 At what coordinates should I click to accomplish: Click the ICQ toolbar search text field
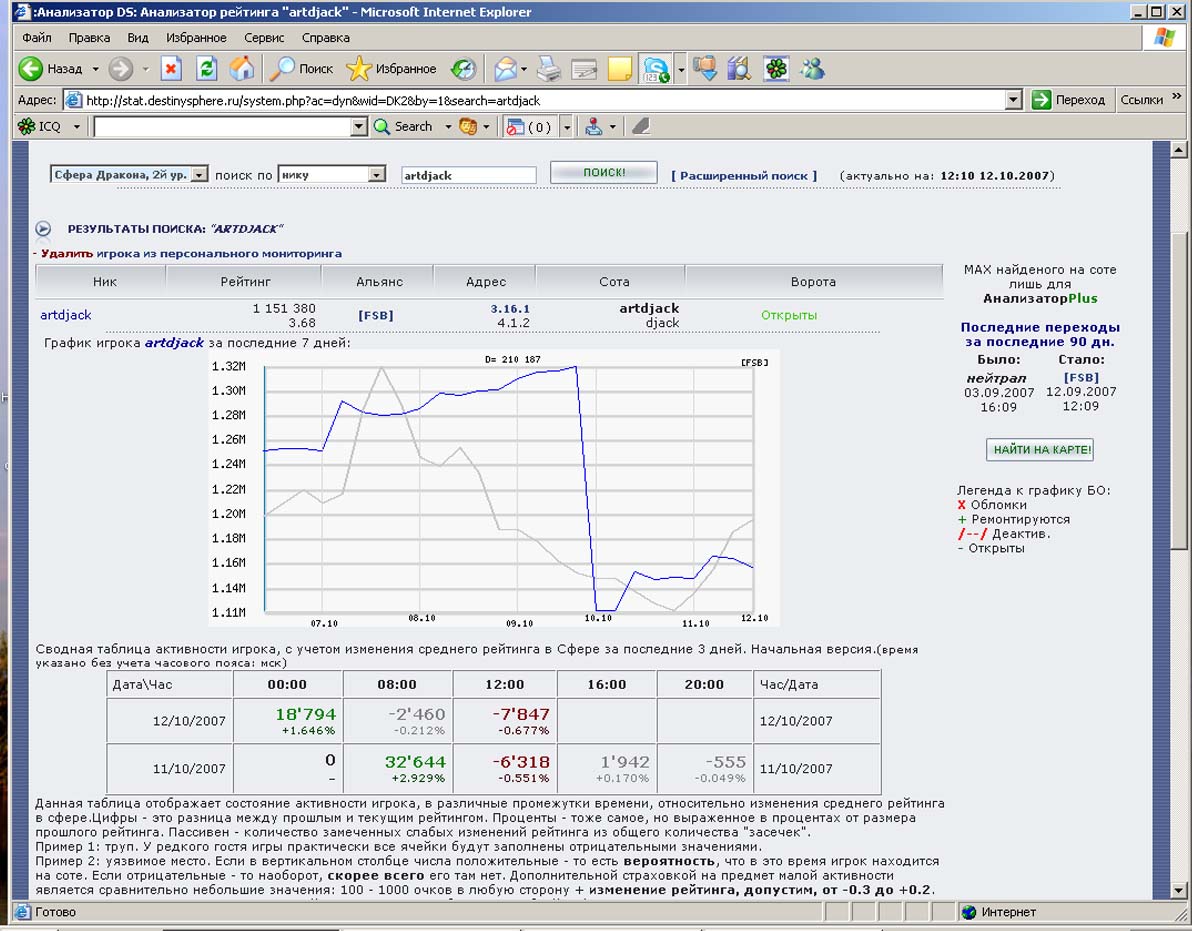coord(223,127)
